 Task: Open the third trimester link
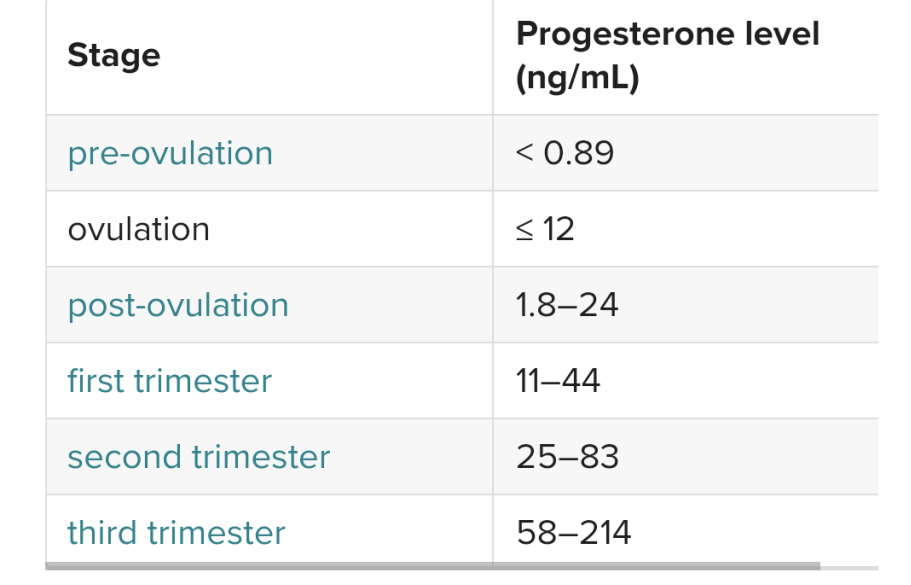tap(176, 533)
